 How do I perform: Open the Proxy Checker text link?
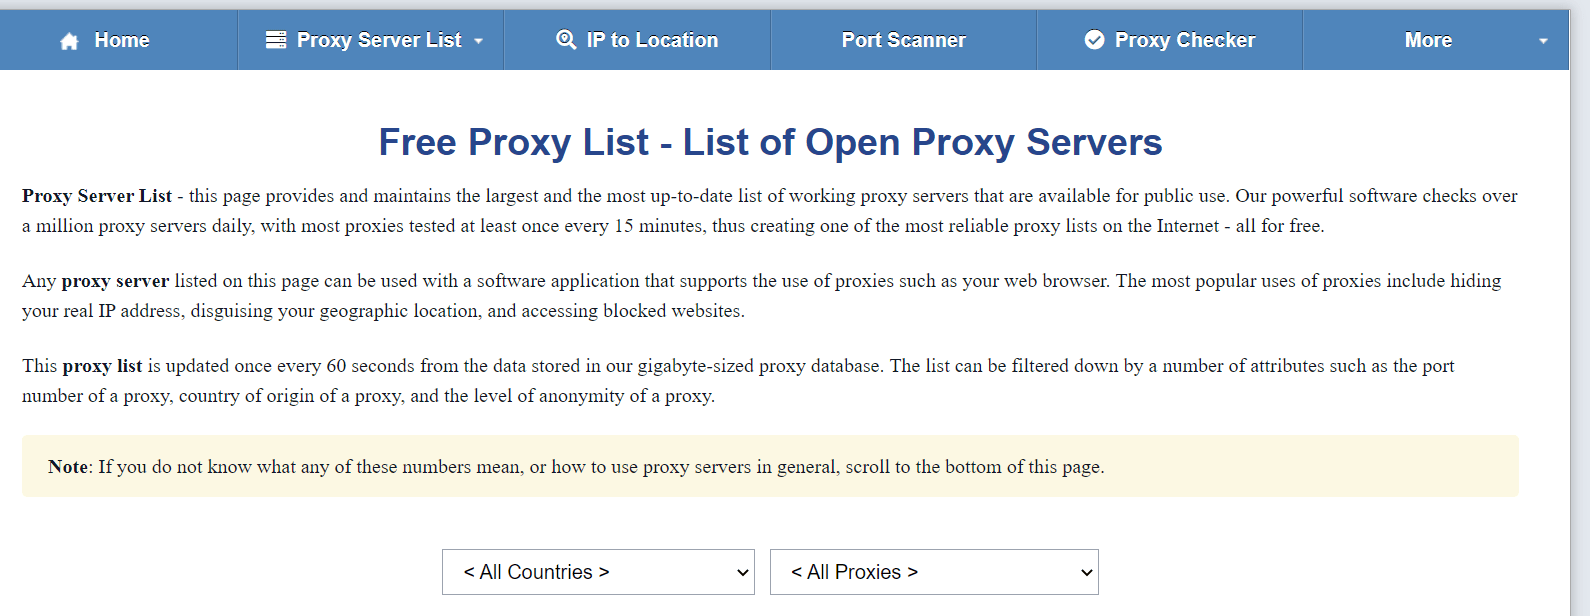1185,40
